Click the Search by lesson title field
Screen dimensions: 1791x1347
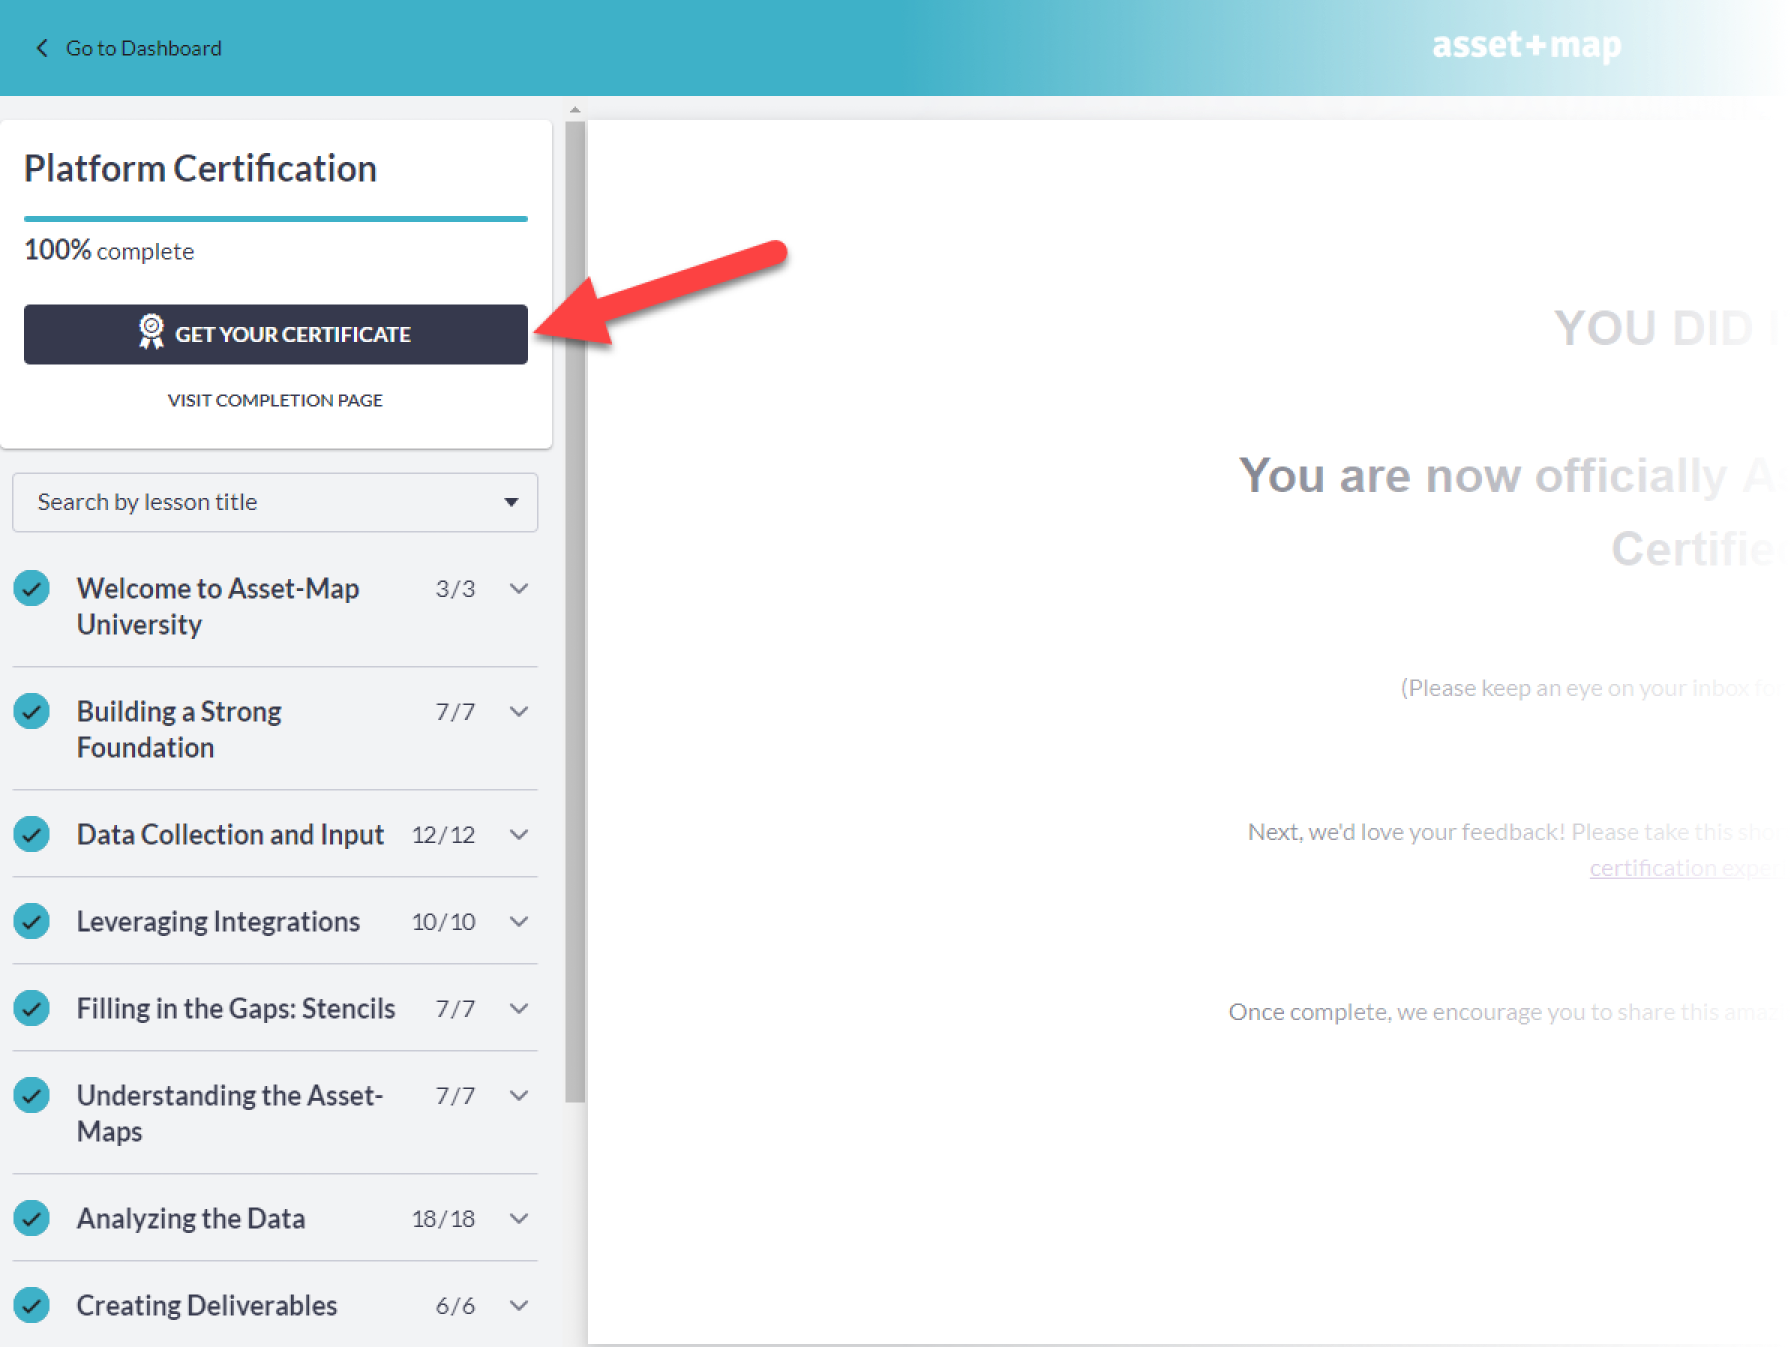click(275, 502)
